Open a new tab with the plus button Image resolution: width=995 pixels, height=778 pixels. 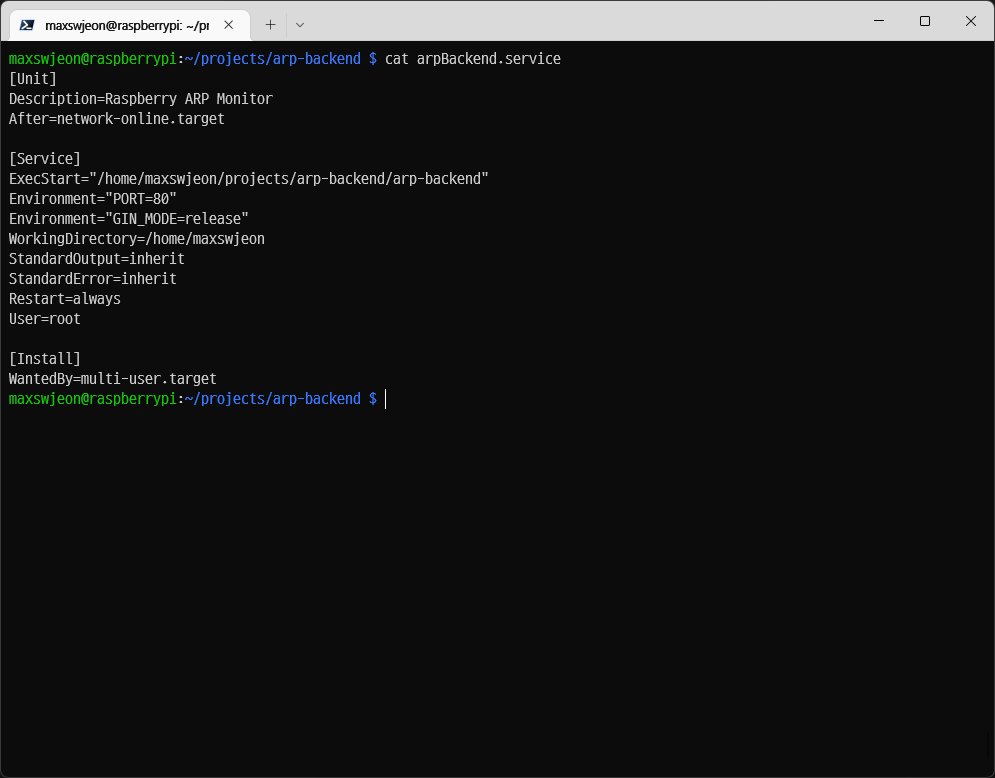coord(270,25)
